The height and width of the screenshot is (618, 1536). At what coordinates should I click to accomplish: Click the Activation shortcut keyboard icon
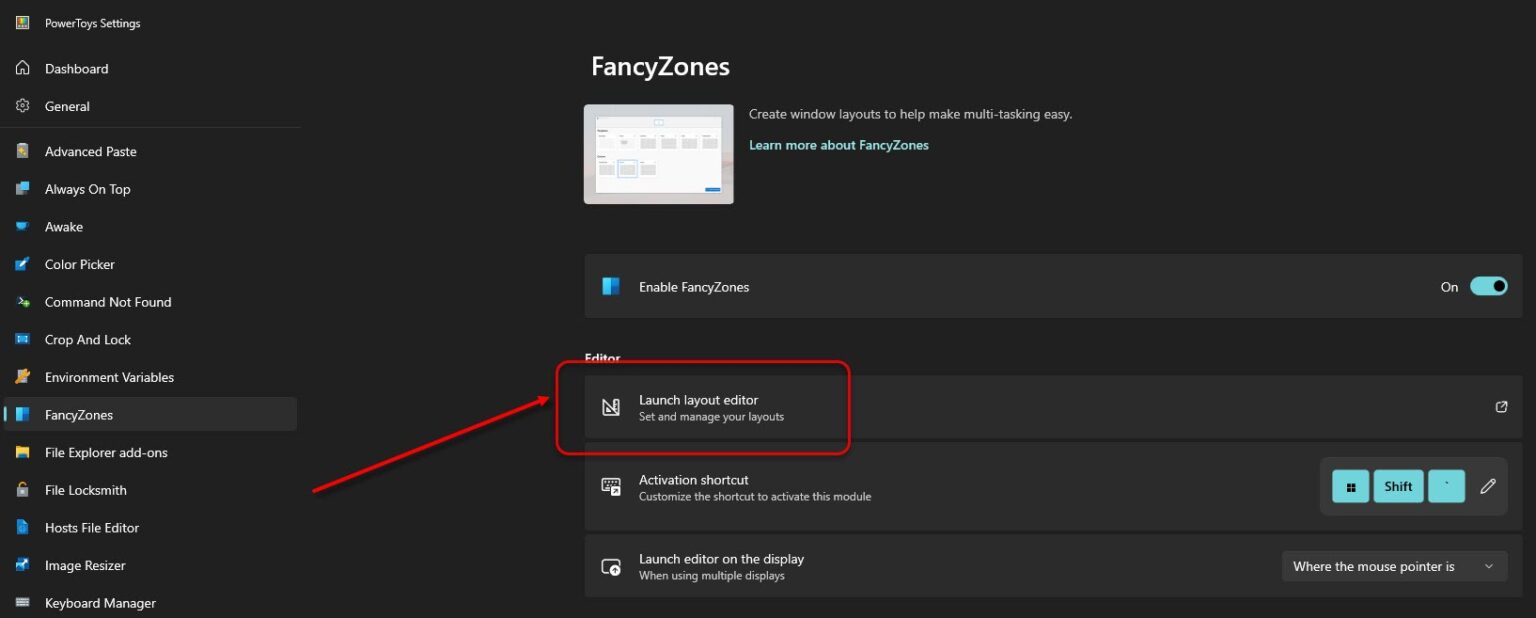611,487
